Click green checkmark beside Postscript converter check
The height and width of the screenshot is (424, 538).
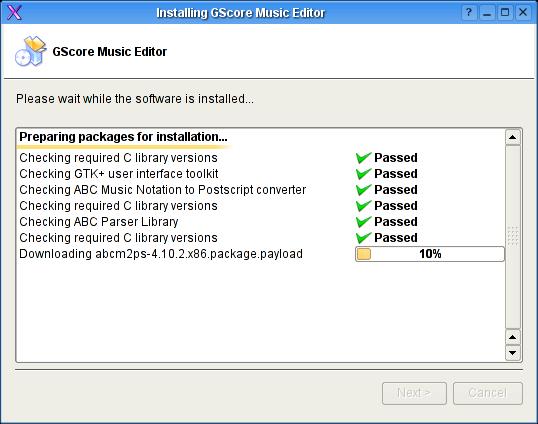point(363,190)
